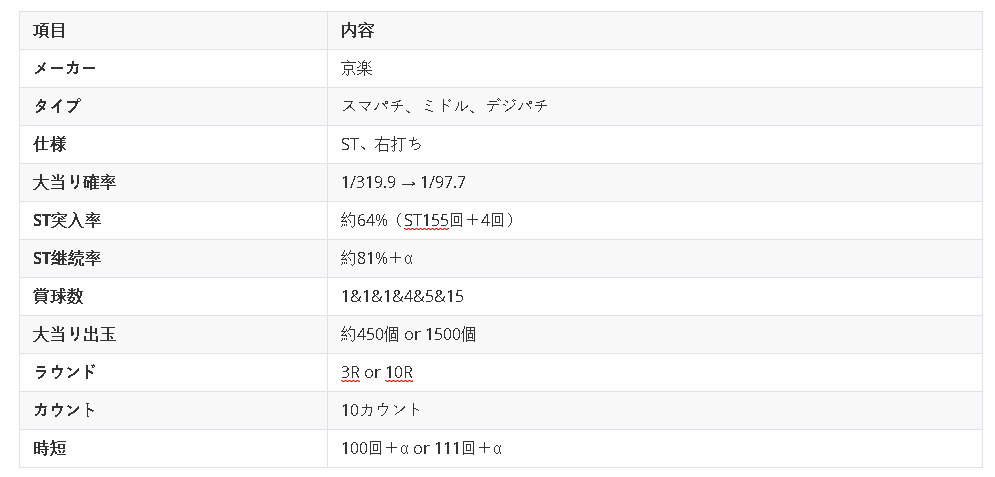This screenshot has height=477, width=995.
Task: Select the ST突入率 row label
Action: (67, 221)
